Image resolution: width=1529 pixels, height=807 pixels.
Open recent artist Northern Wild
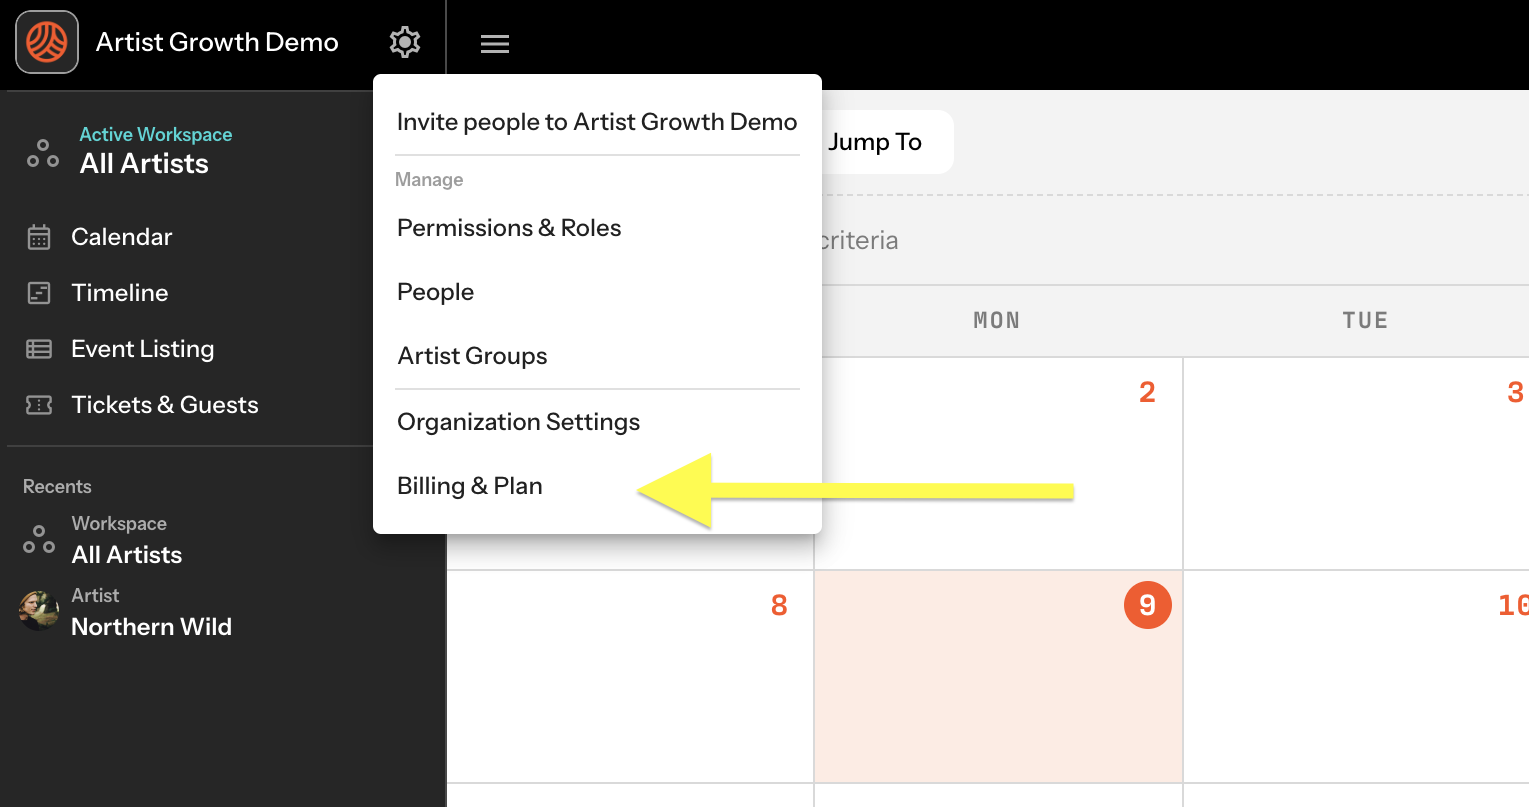coord(152,611)
